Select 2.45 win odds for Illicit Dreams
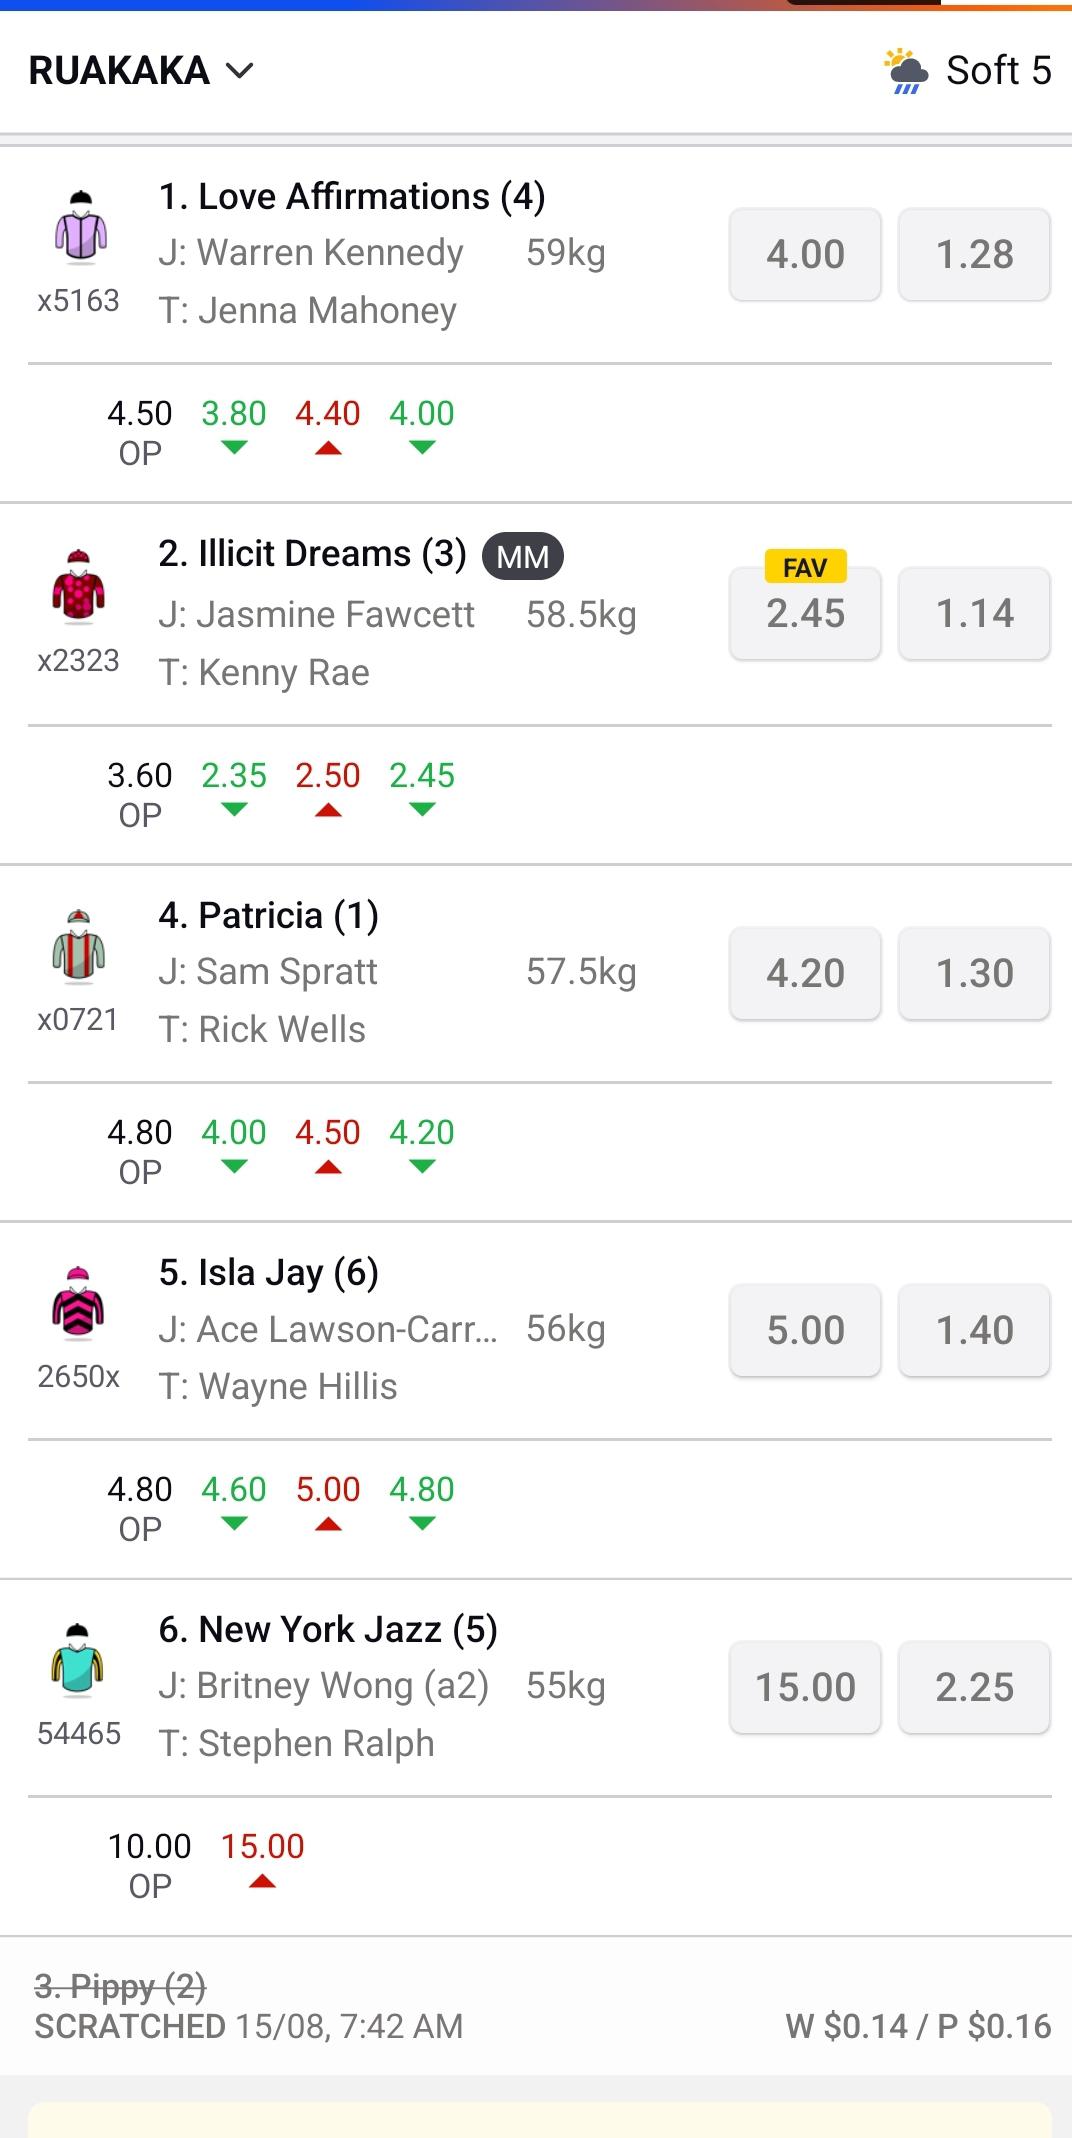This screenshot has width=1072, height=2138. [804, 614]
